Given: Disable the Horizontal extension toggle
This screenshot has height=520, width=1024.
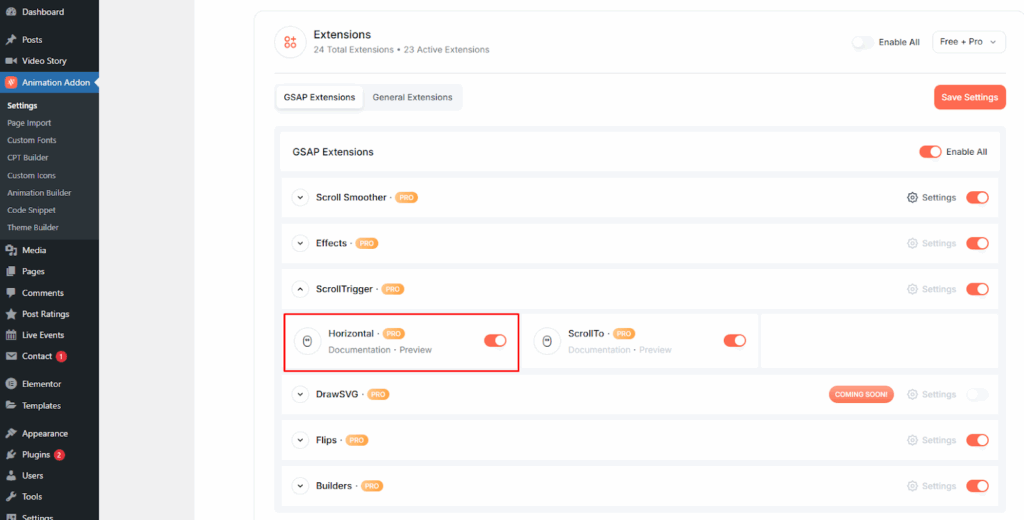Looking at the screenshot, I should coord(495,341).
